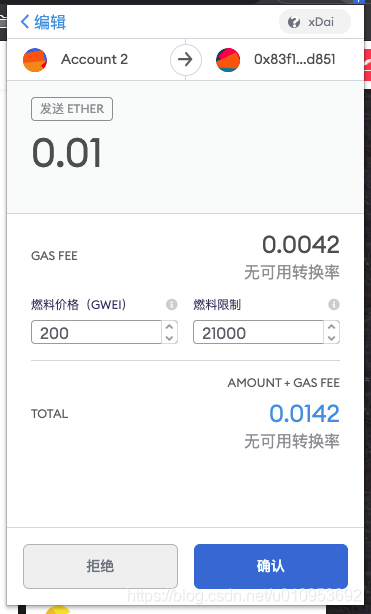This screenshot has width=371, height=614.
Task: Click the globe icon in xDai badge
Action: click(x=294, y=22)
